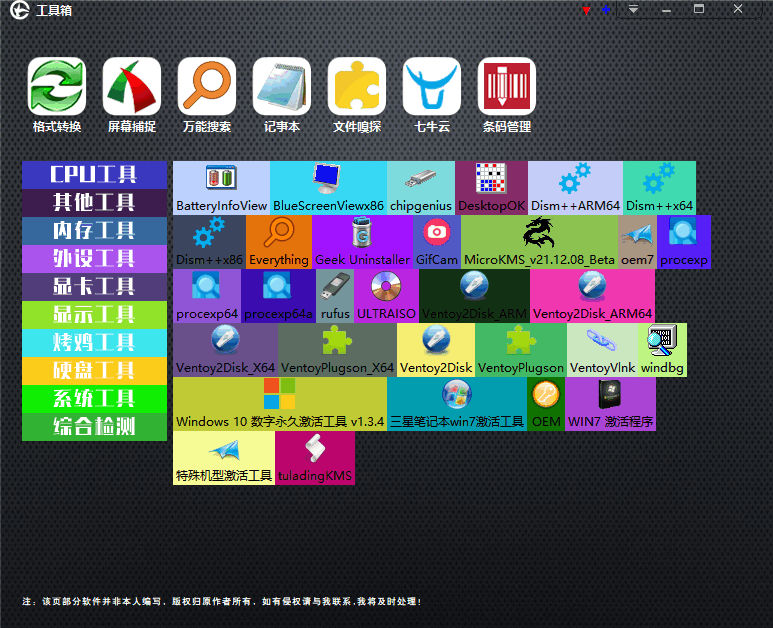Open the DesktopOK tile
Screen dimensions: 773x628
(492, 188)
